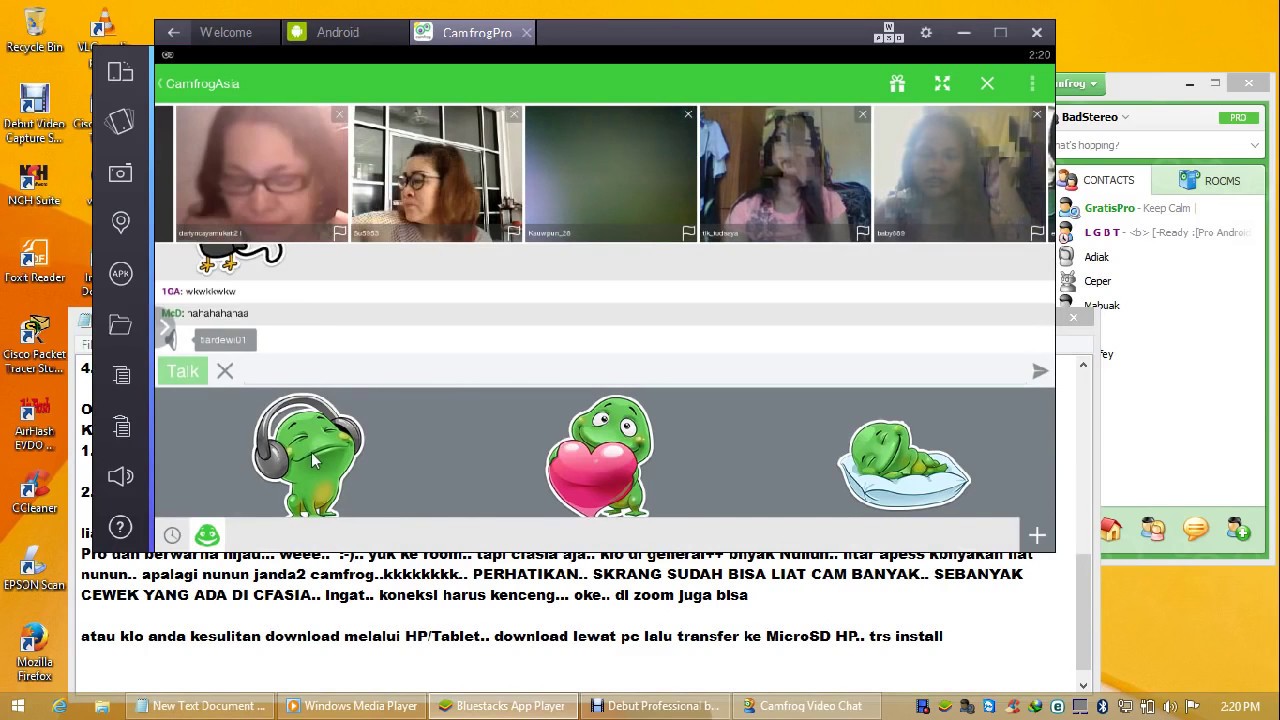Open the Camfrog green menu dropdown

pos(1078,84)
